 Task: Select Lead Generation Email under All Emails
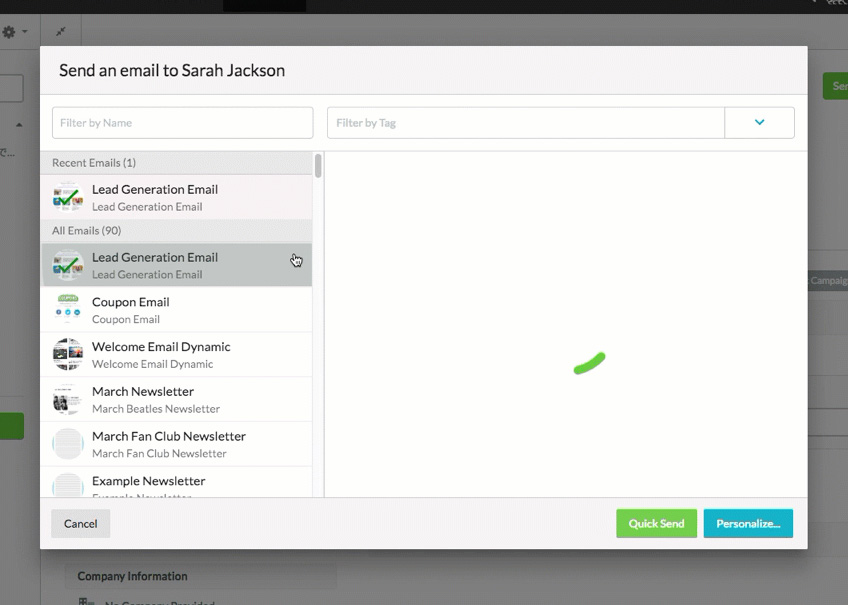176,265
